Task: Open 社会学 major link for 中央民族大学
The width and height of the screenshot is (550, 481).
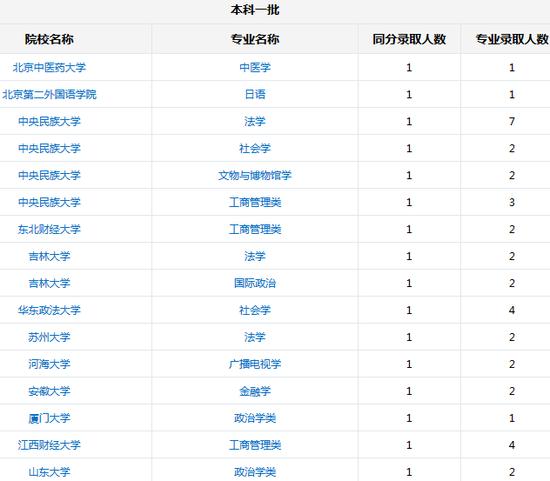Action: 255,148
